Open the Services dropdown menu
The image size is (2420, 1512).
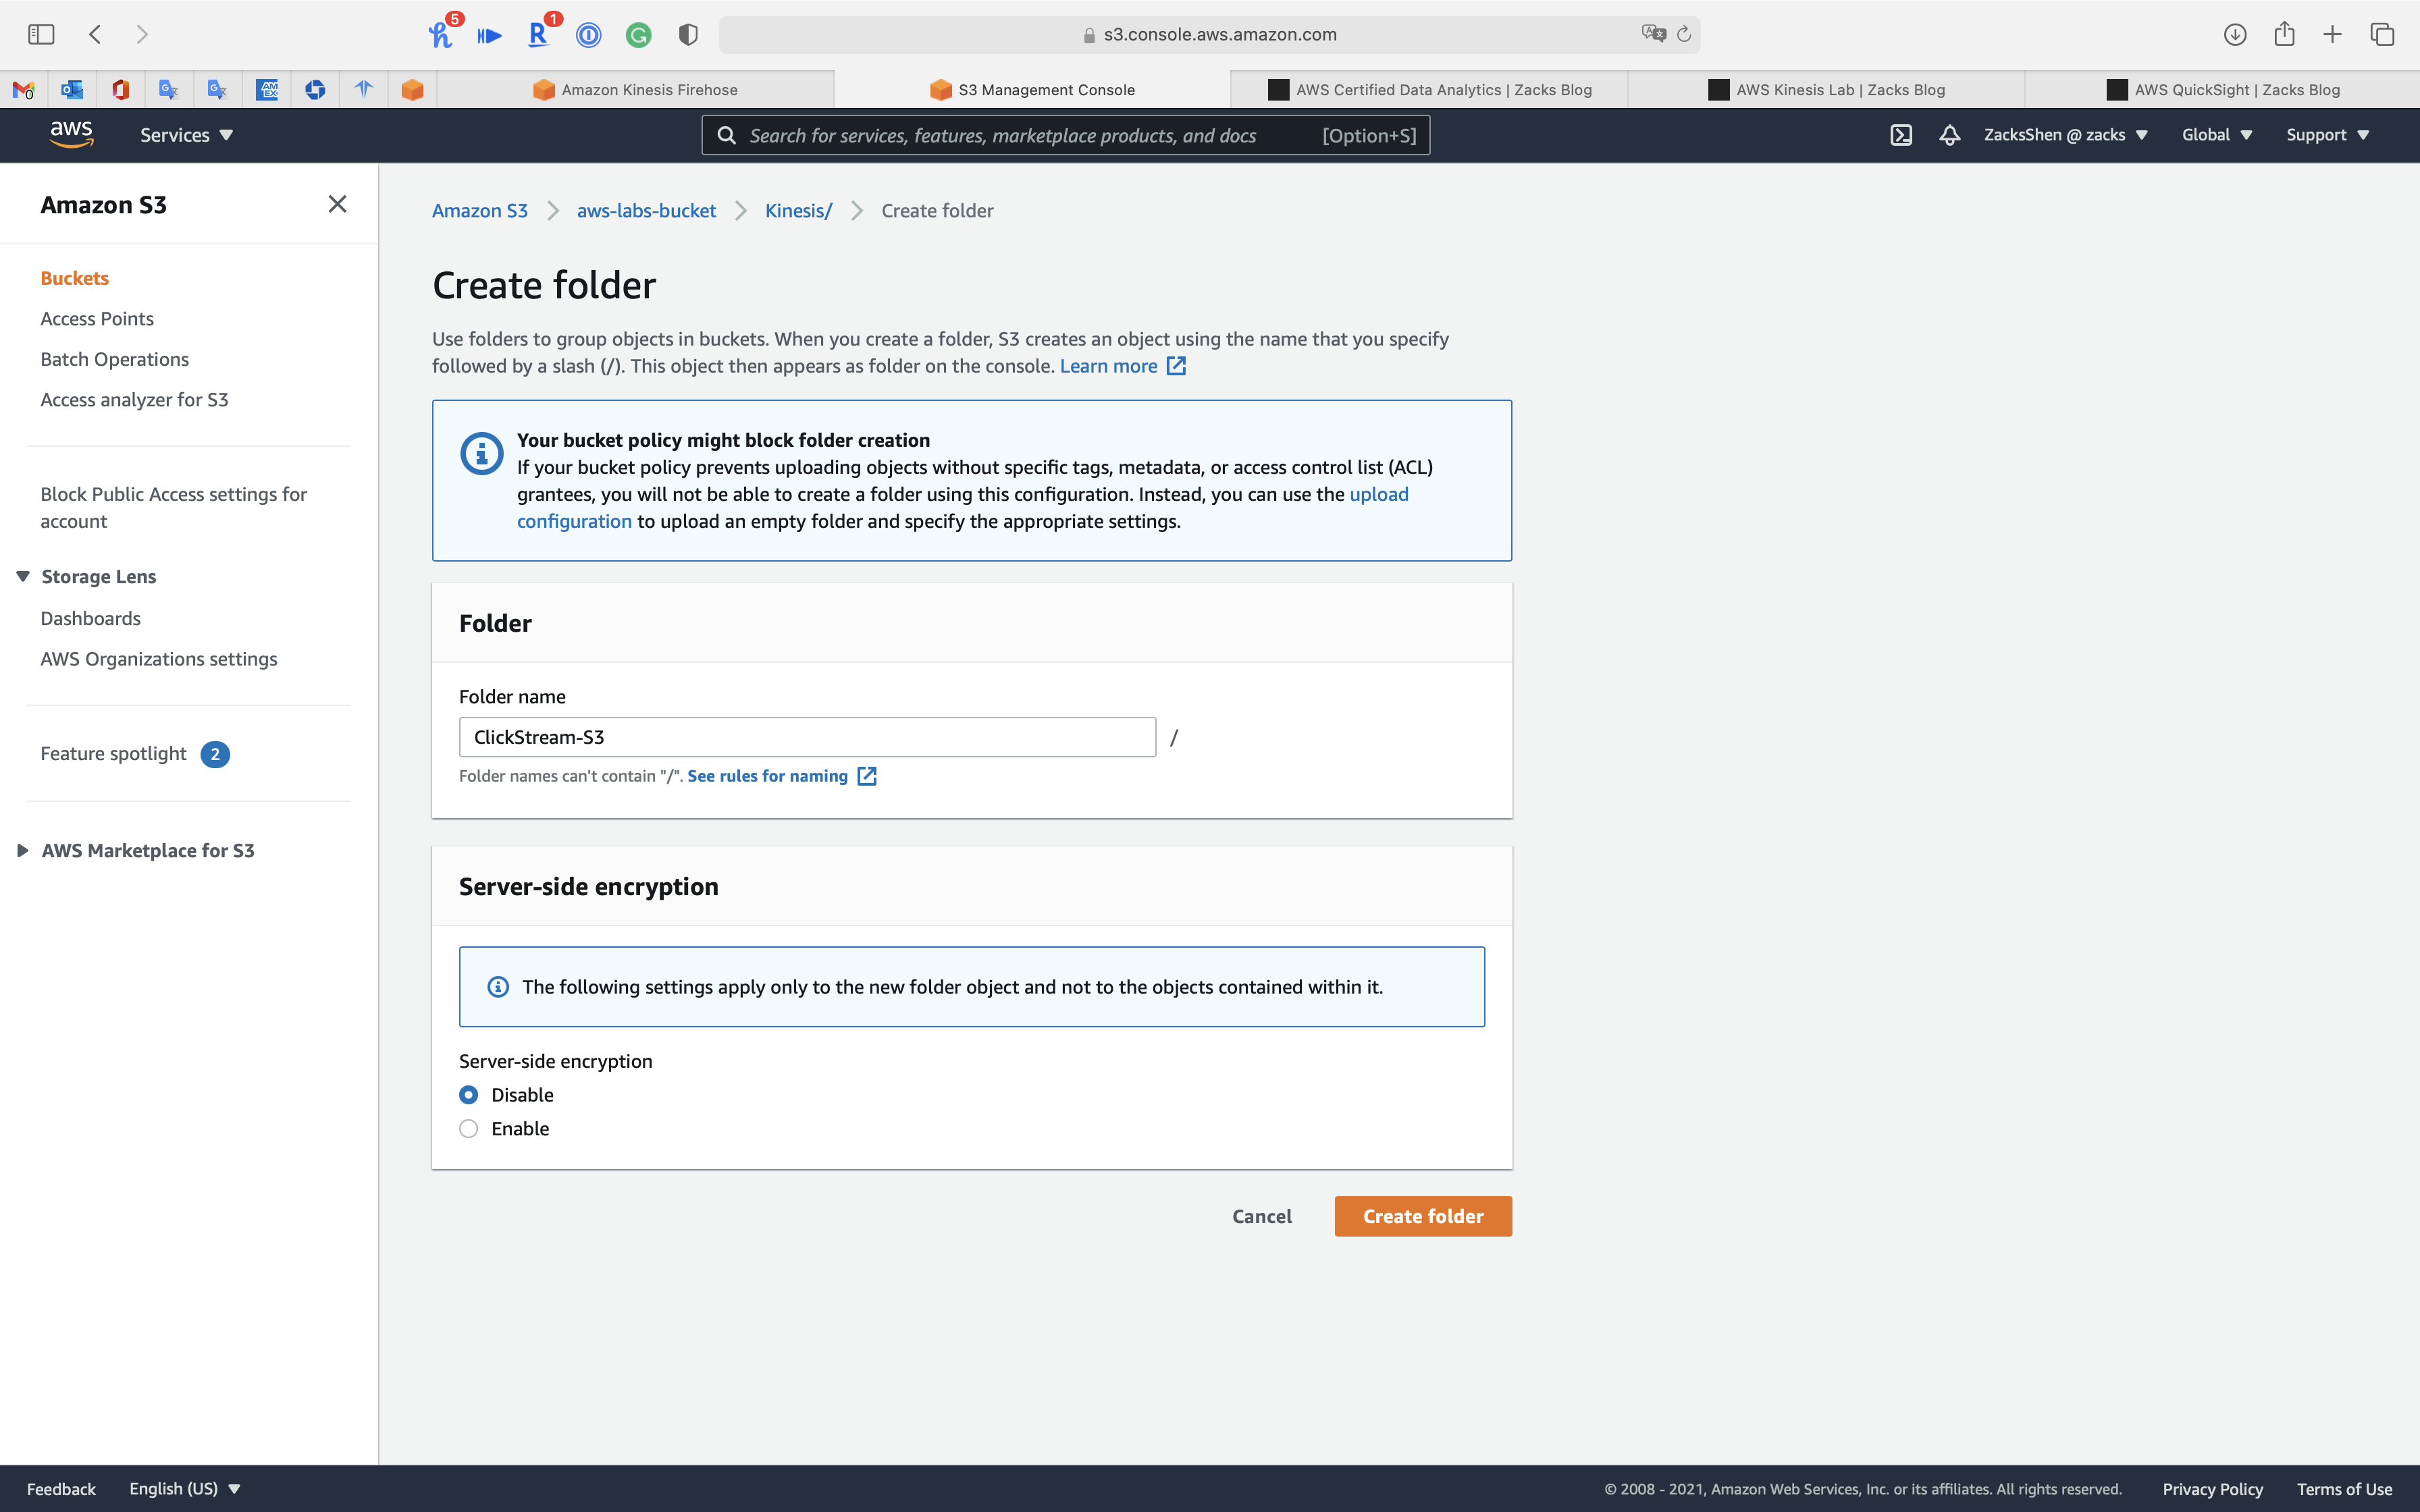tap(186, 135)
